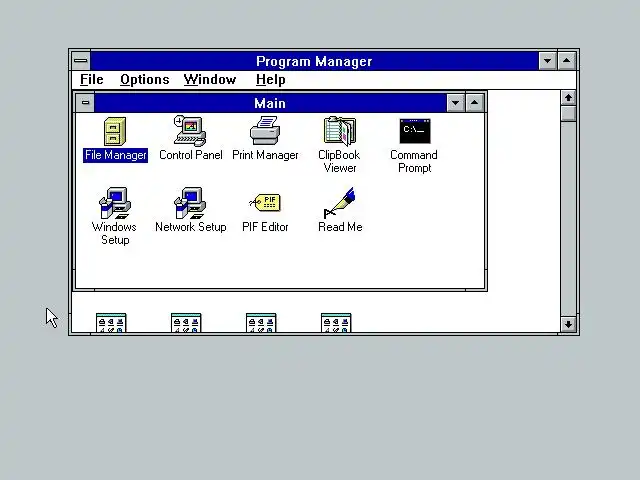
Task: Open the File menu
Action: [x=91, y=80]
